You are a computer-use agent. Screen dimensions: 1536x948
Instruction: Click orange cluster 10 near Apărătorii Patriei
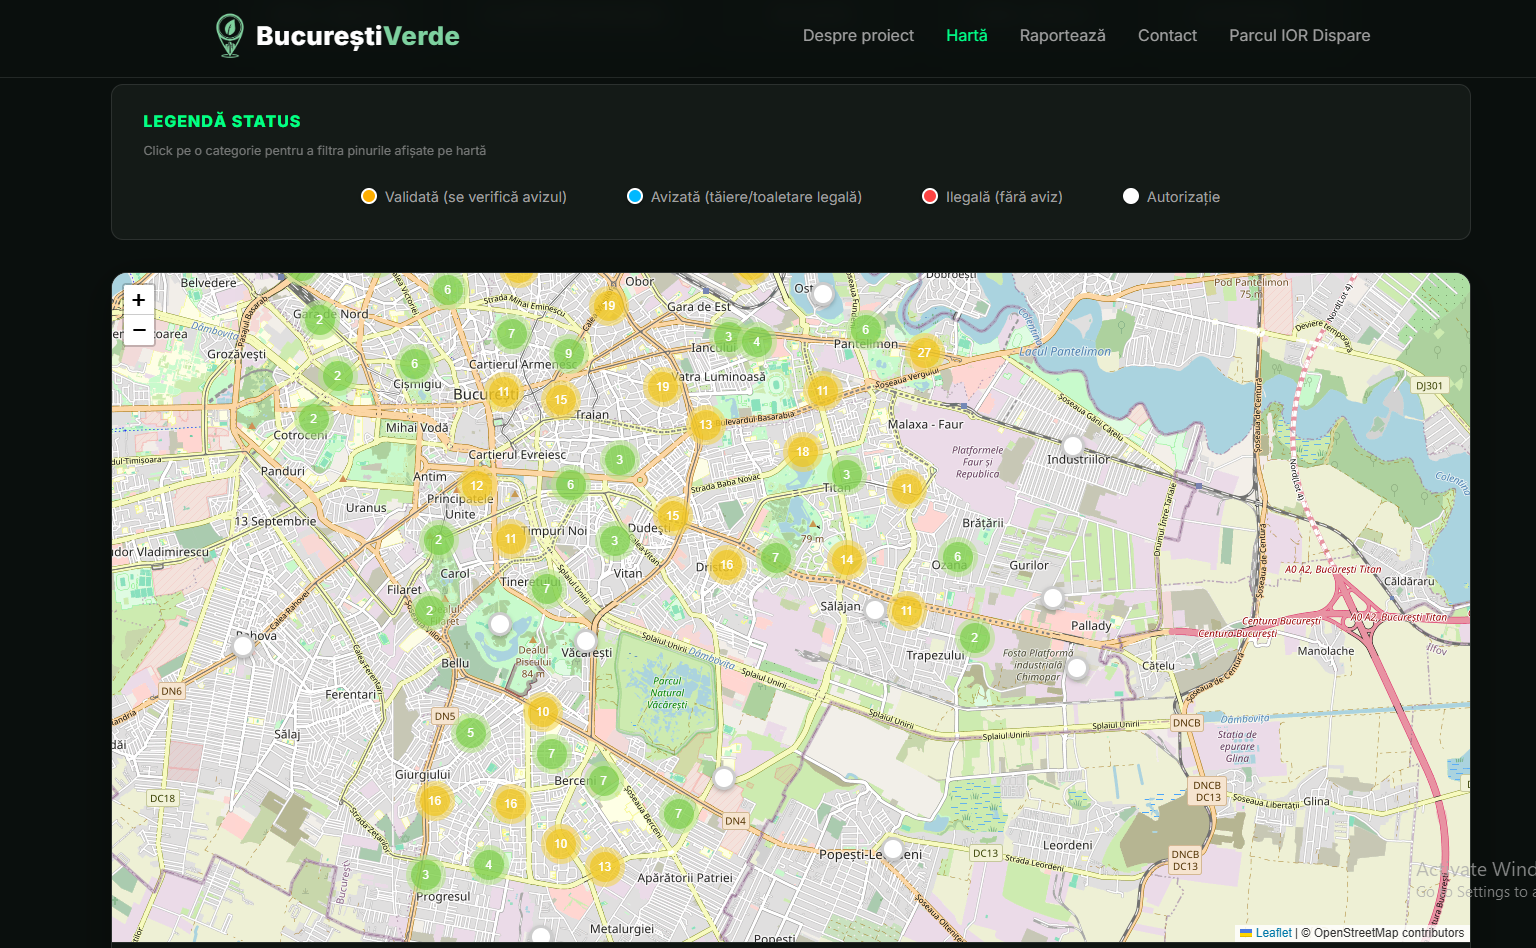pos(561,843)
